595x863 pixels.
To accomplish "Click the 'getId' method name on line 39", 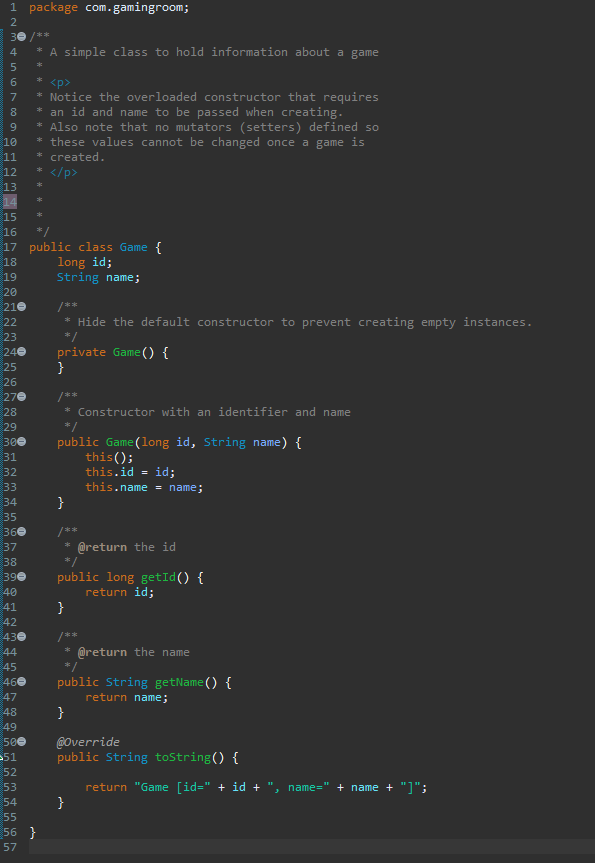I will (x=159, y=577).
